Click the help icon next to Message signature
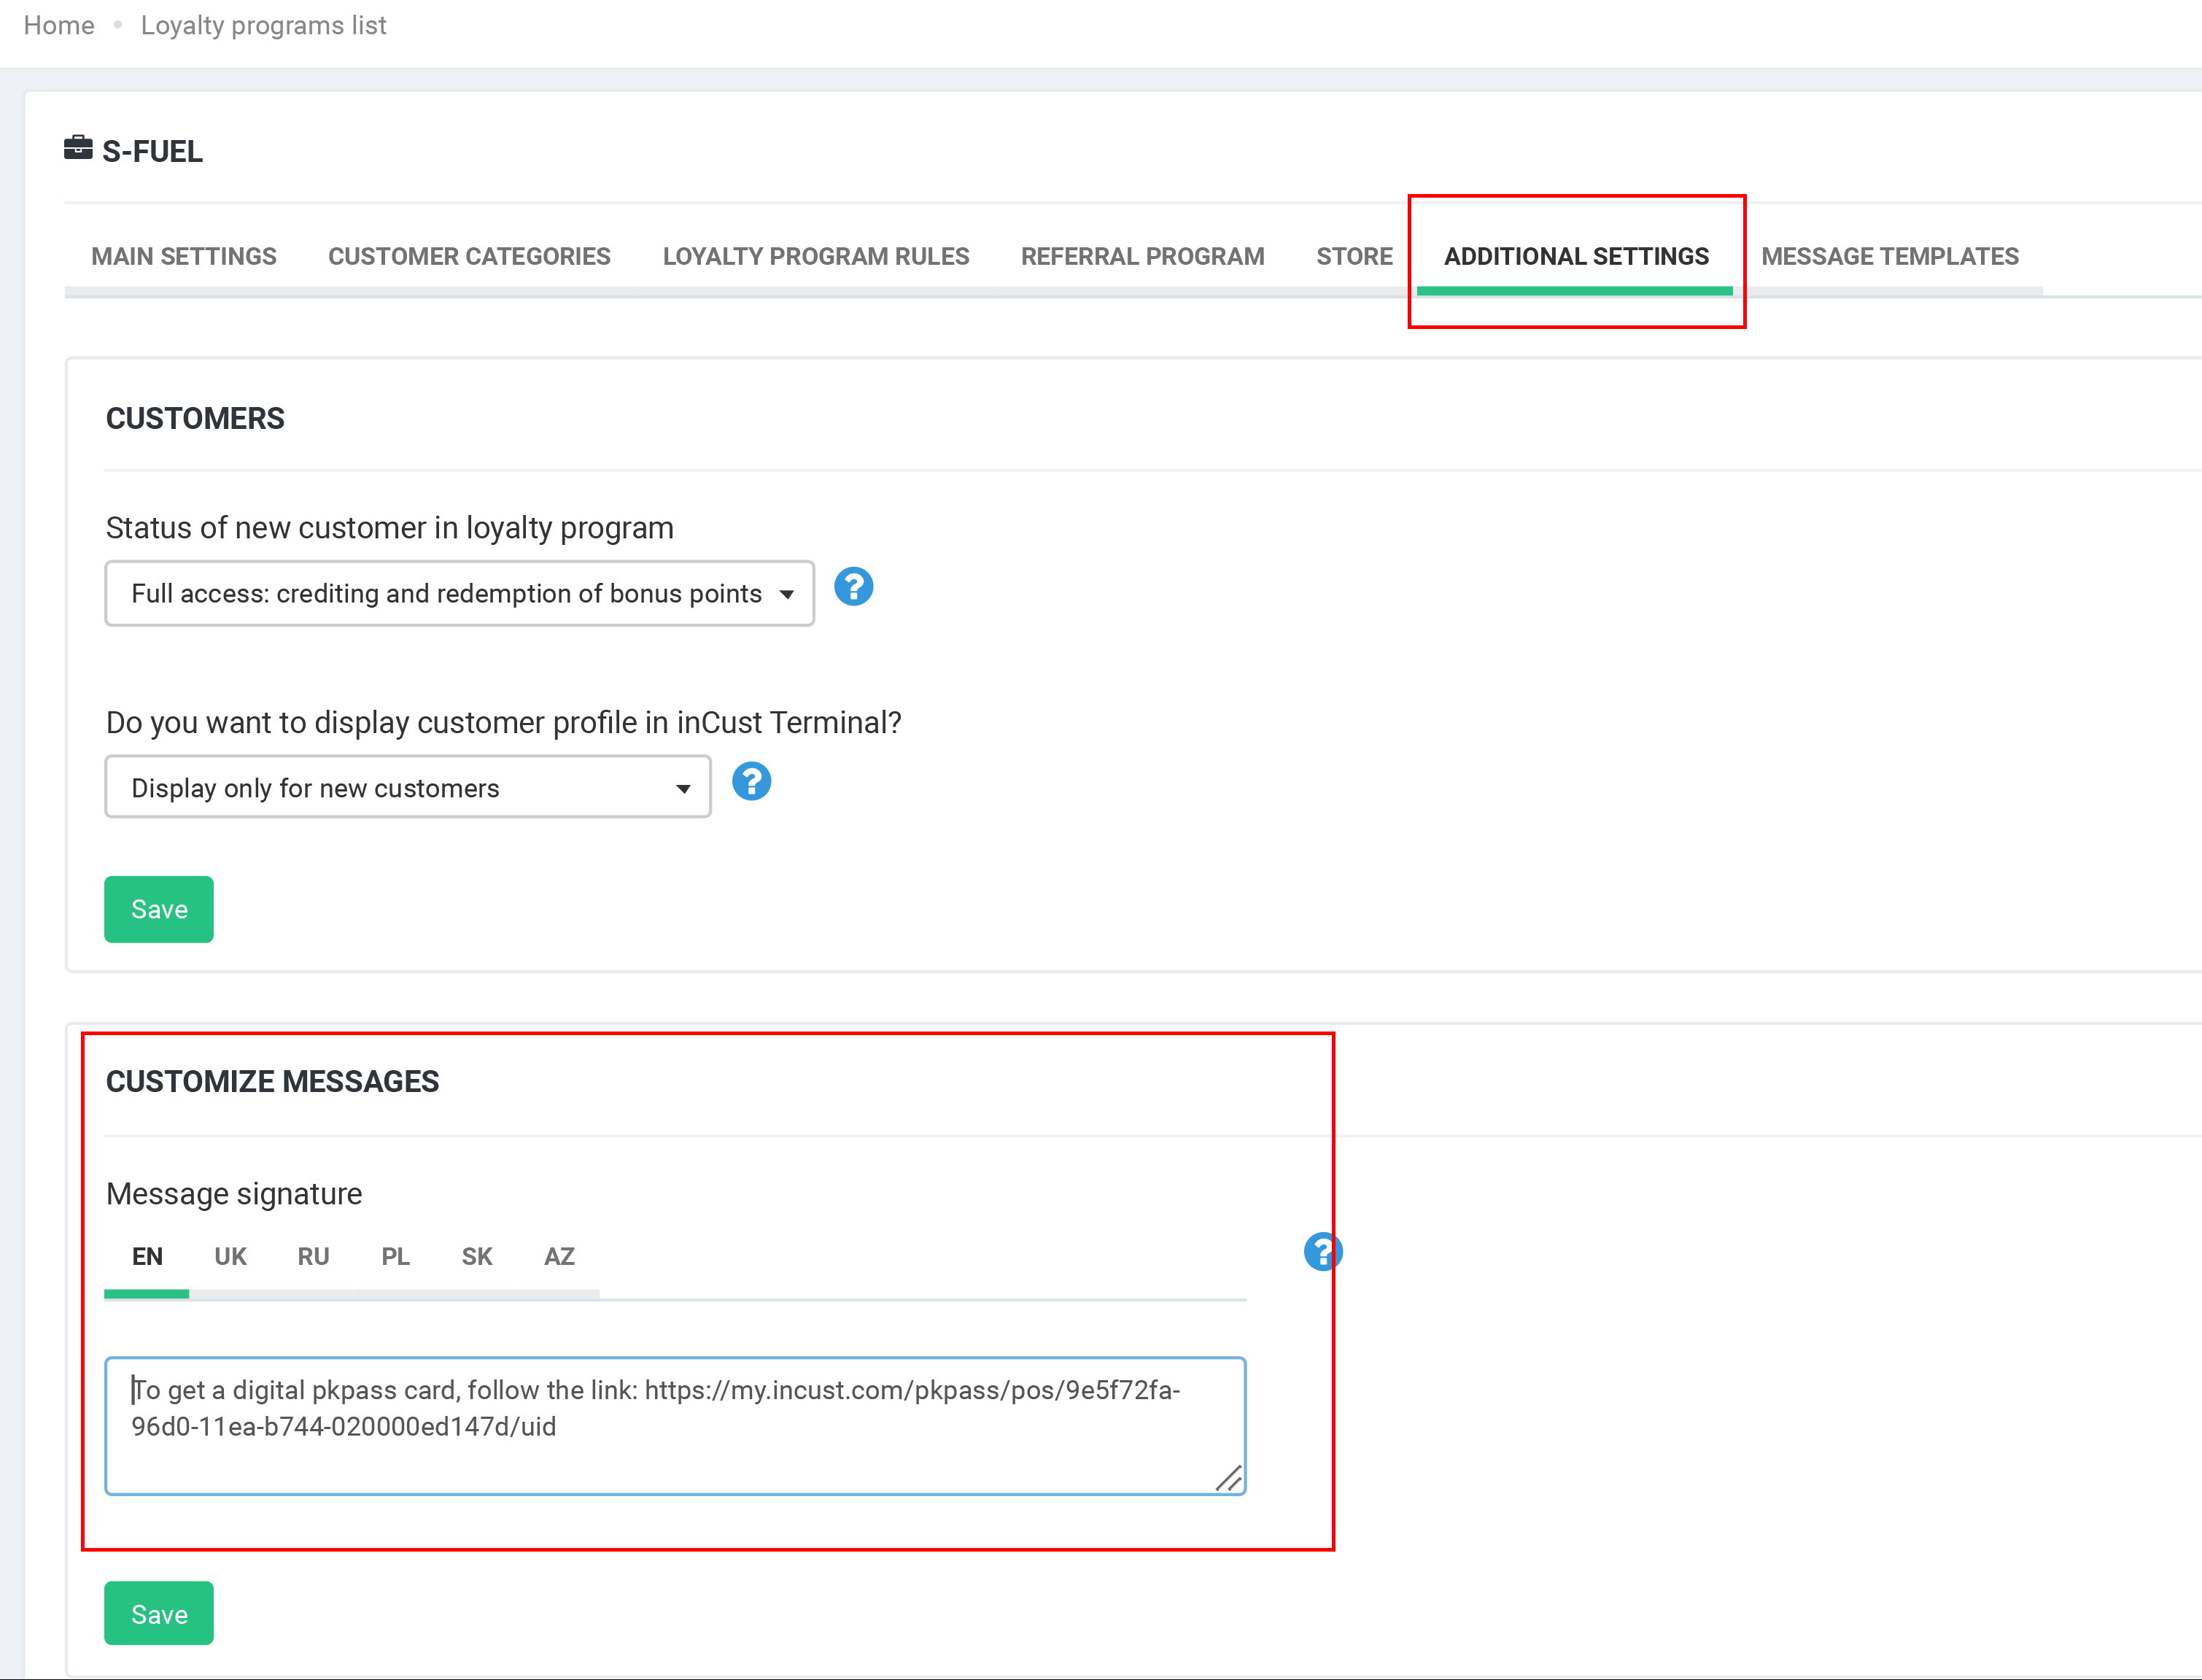The height and width of the screenshot is (1680, 2202). (1322, 1252)
